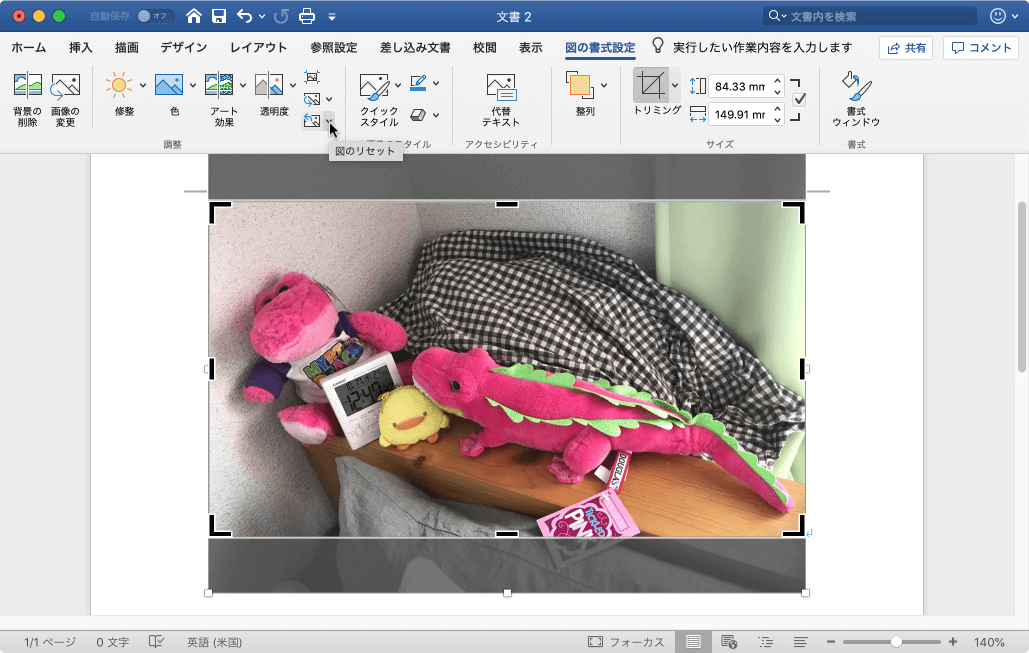1029x653 pixels.
Task: Expand the 修整 dropdown arrow
Action: point(142,85)
